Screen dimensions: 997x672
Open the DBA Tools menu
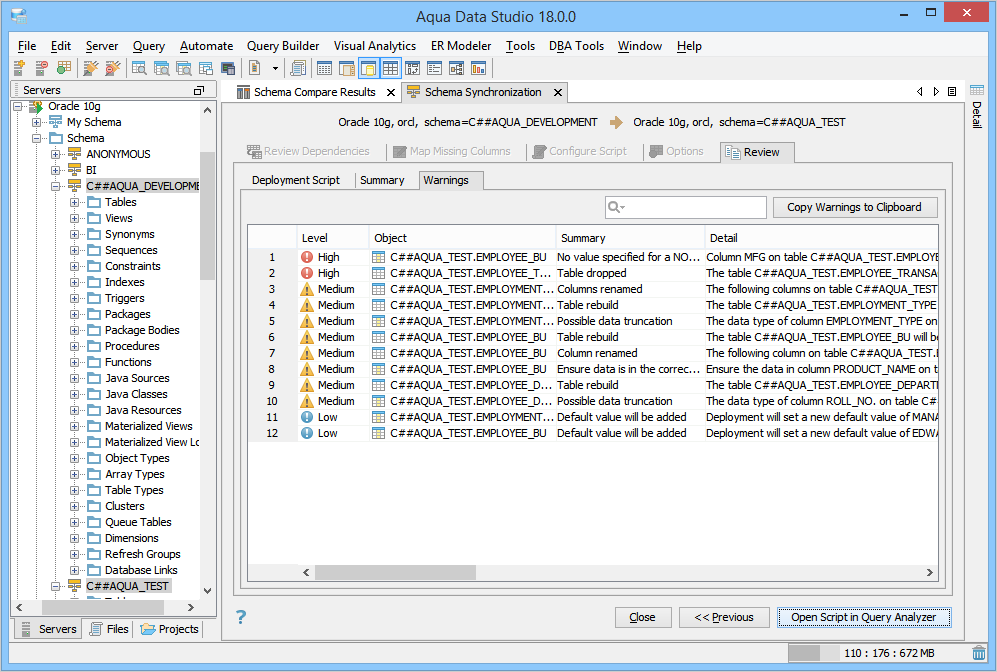576,46
